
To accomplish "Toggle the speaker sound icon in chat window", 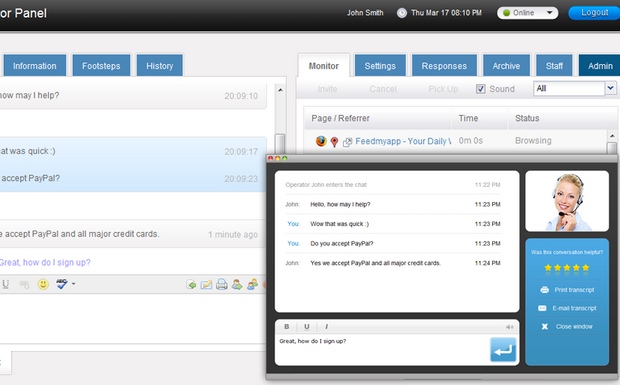I will pyautogui.click(x=510, y=327).
